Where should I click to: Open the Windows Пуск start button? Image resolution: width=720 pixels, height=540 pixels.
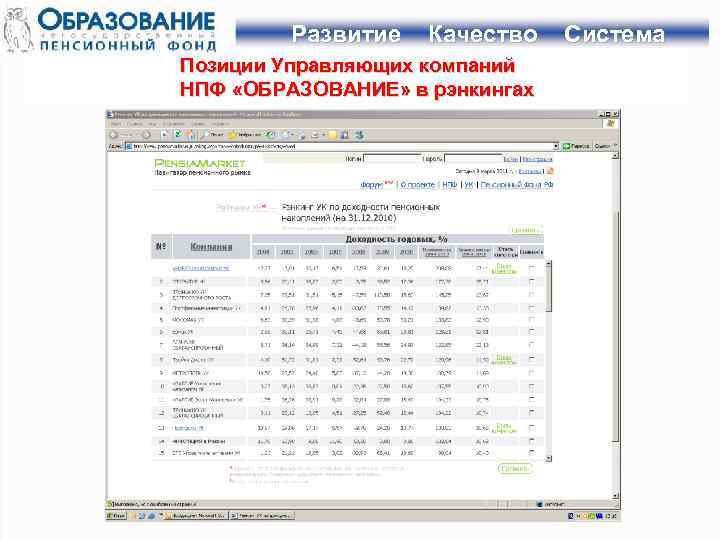point(117,516)
